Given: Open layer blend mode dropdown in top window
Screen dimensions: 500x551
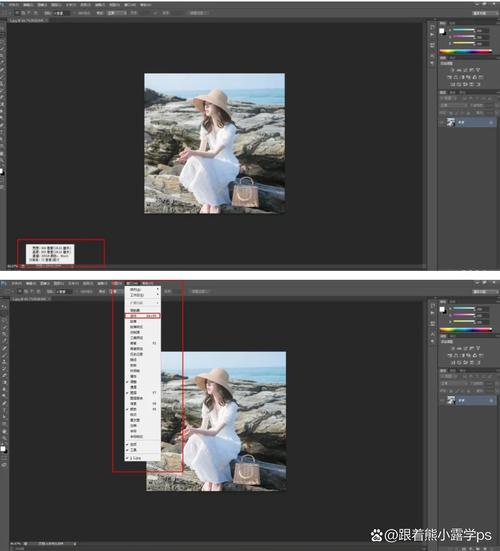Looking at the screenshot, I should click(454, 105).
